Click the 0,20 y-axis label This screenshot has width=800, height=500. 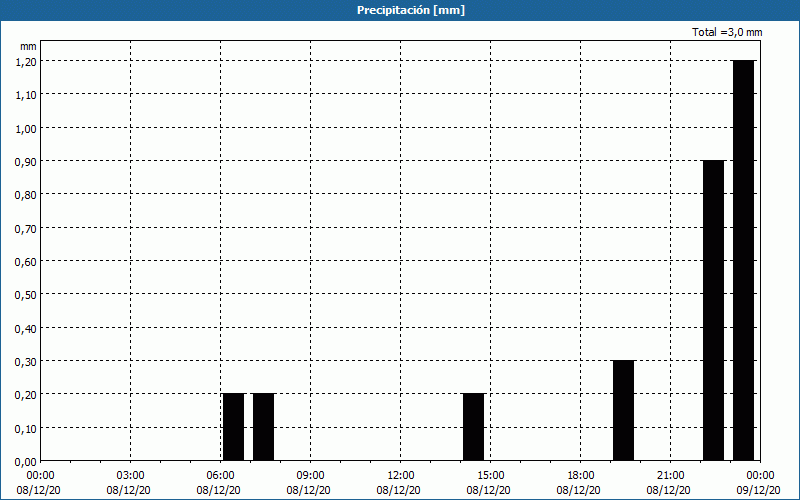26,395
